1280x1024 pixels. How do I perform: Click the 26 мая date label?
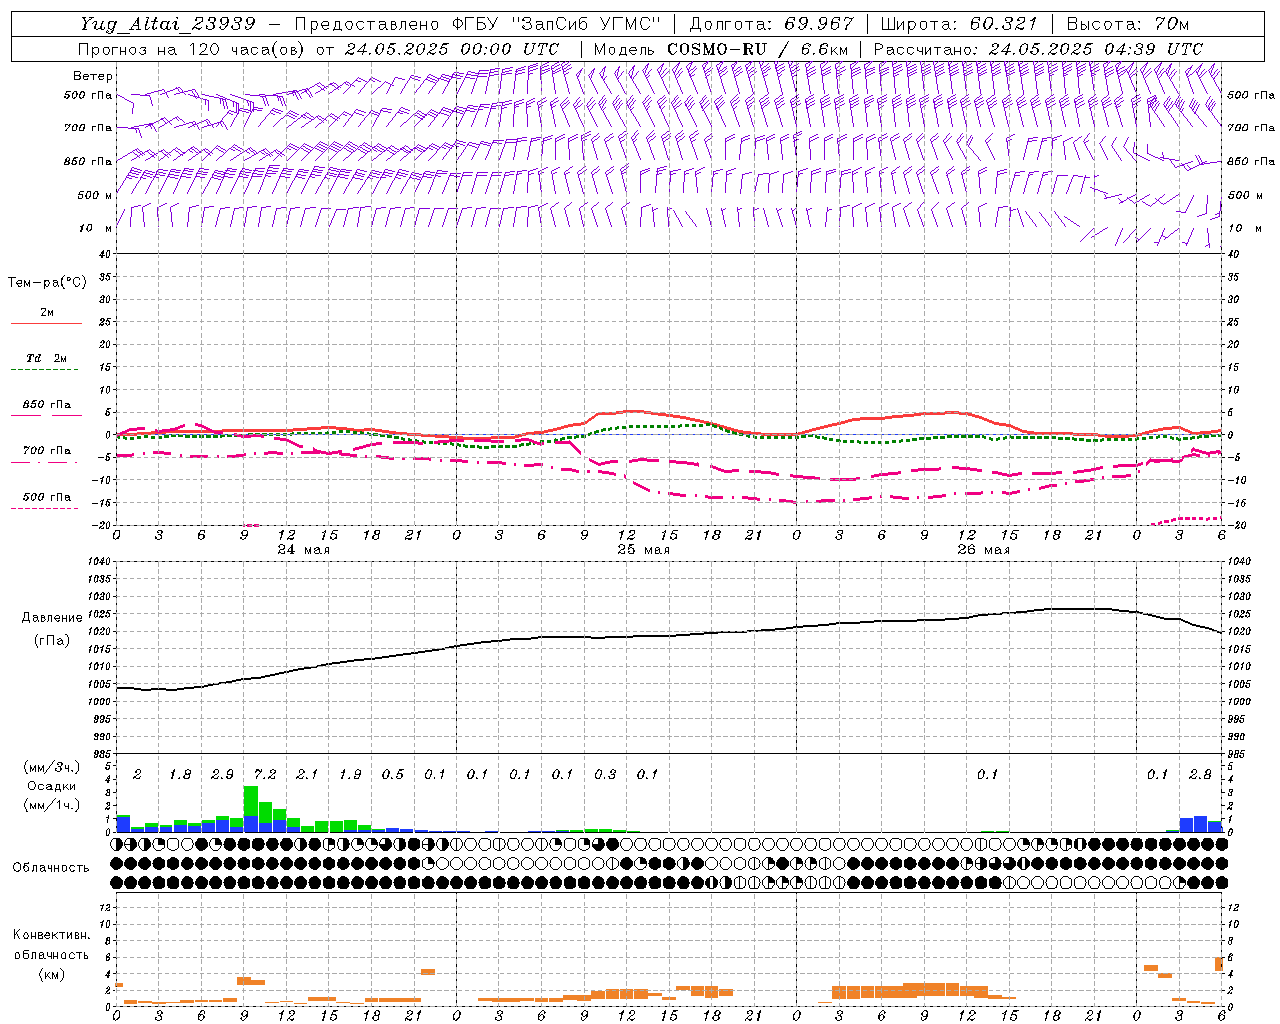[x=983, y=549]
